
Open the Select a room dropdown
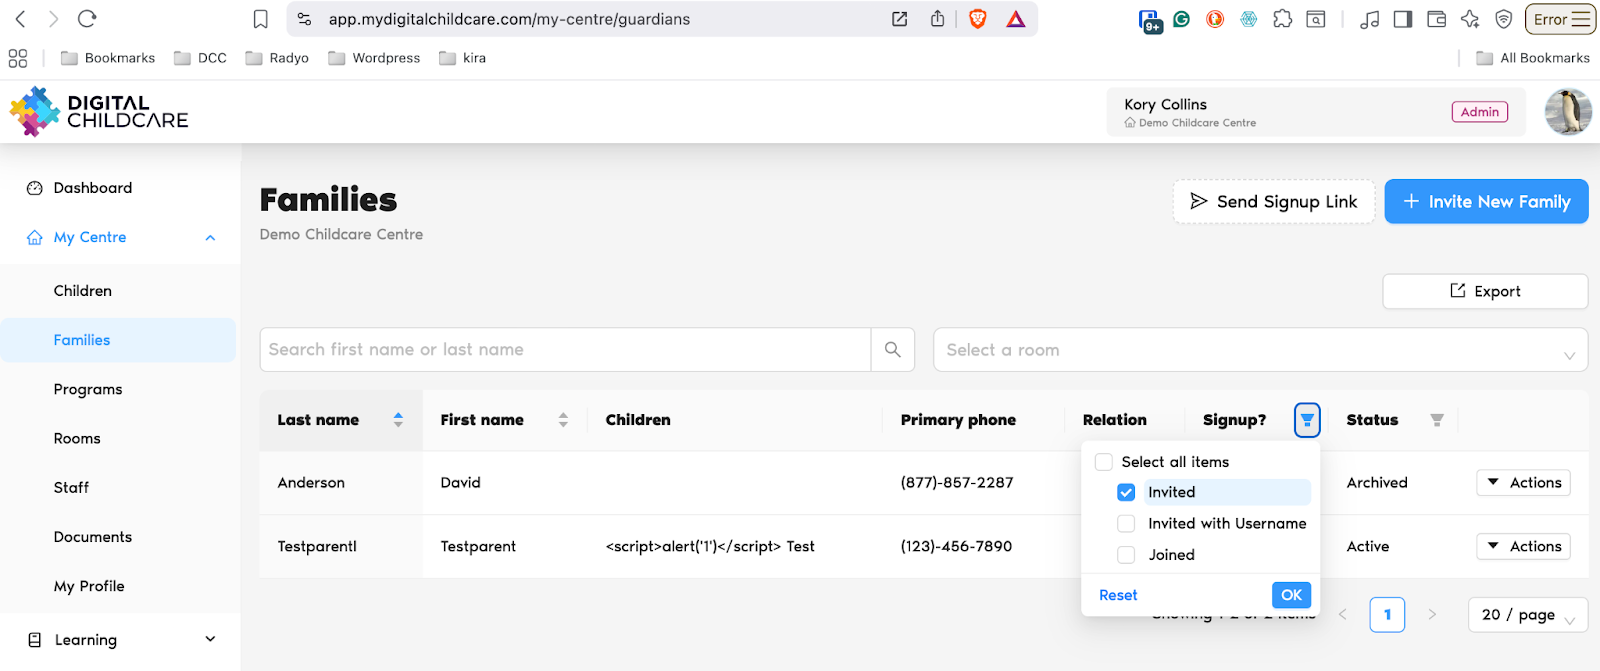(x=1260, y=350)
